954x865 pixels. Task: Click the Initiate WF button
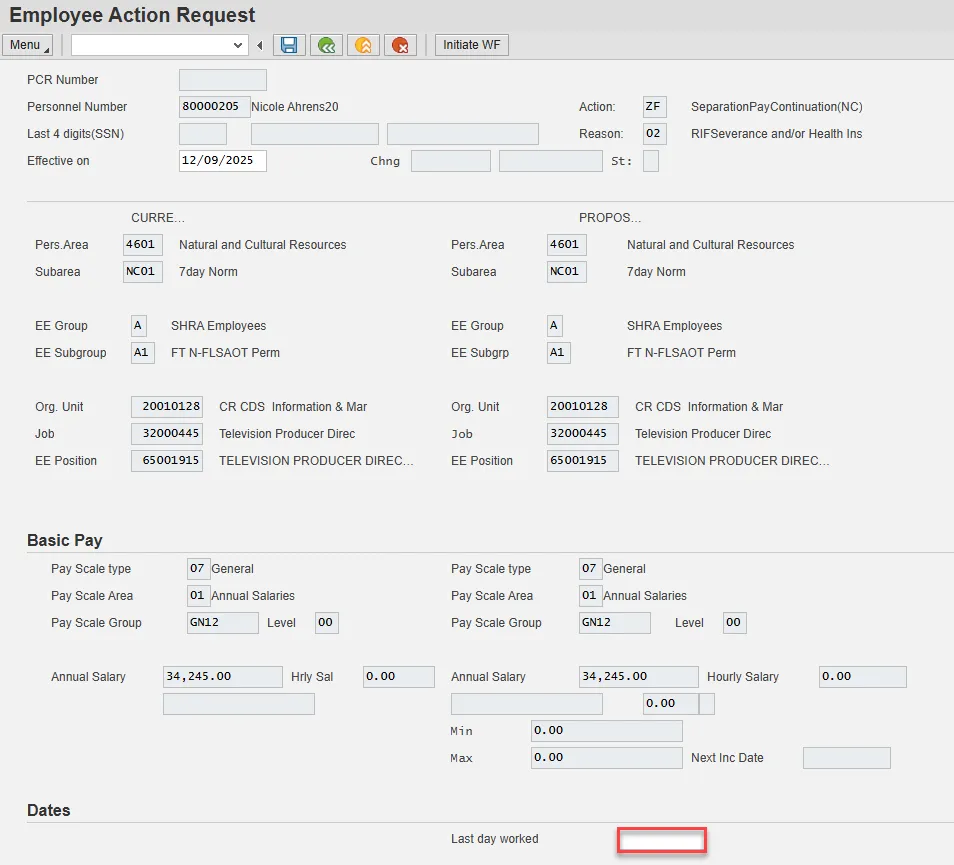(471, 45)
